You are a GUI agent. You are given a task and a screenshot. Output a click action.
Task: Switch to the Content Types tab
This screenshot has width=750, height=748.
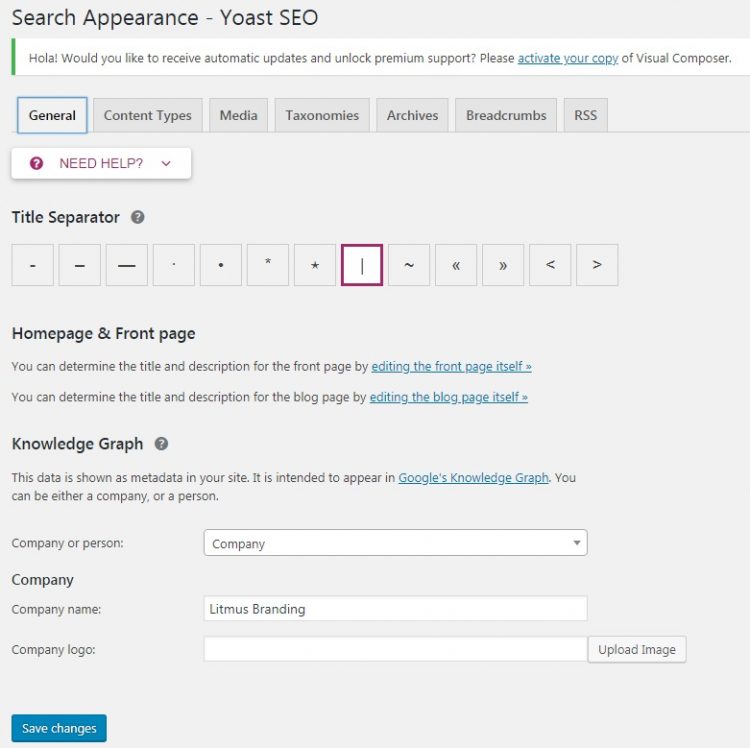coord(148,115)
